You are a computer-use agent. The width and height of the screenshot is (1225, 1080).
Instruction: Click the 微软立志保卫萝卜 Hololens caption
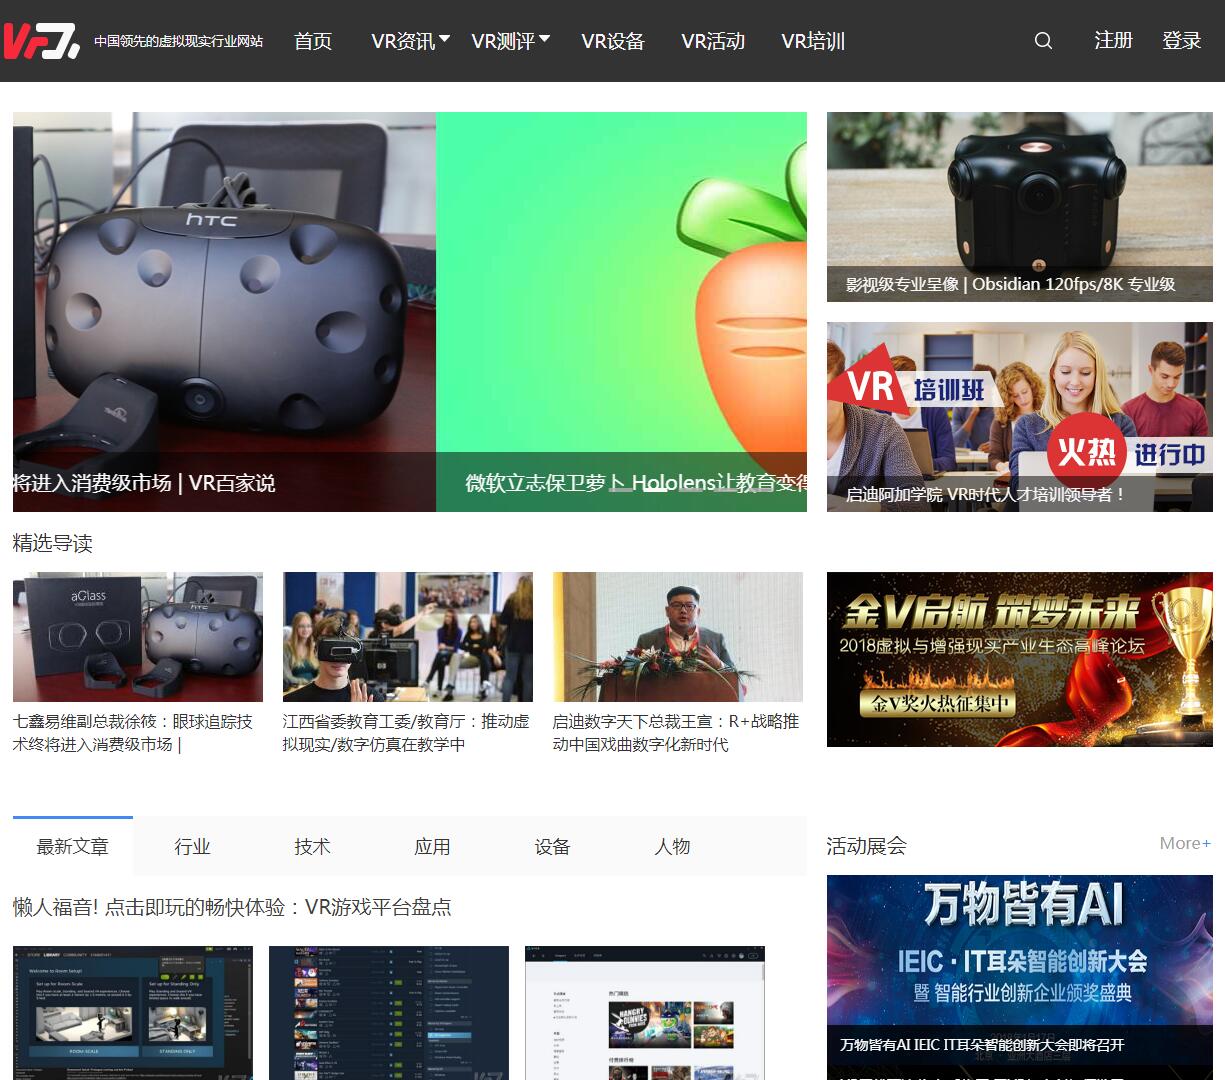636,483
